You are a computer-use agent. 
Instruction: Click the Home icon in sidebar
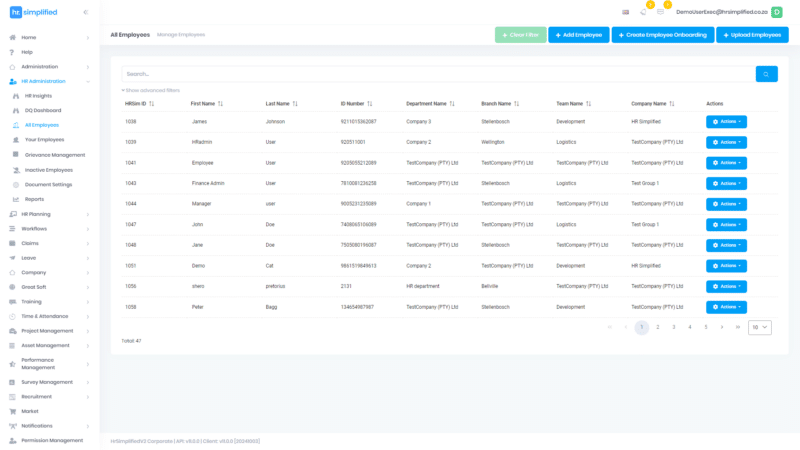pyautogui.click(x=13, y=37)
